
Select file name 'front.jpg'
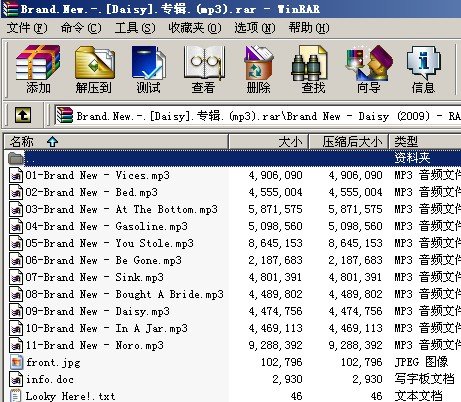[x=53, y=362]
